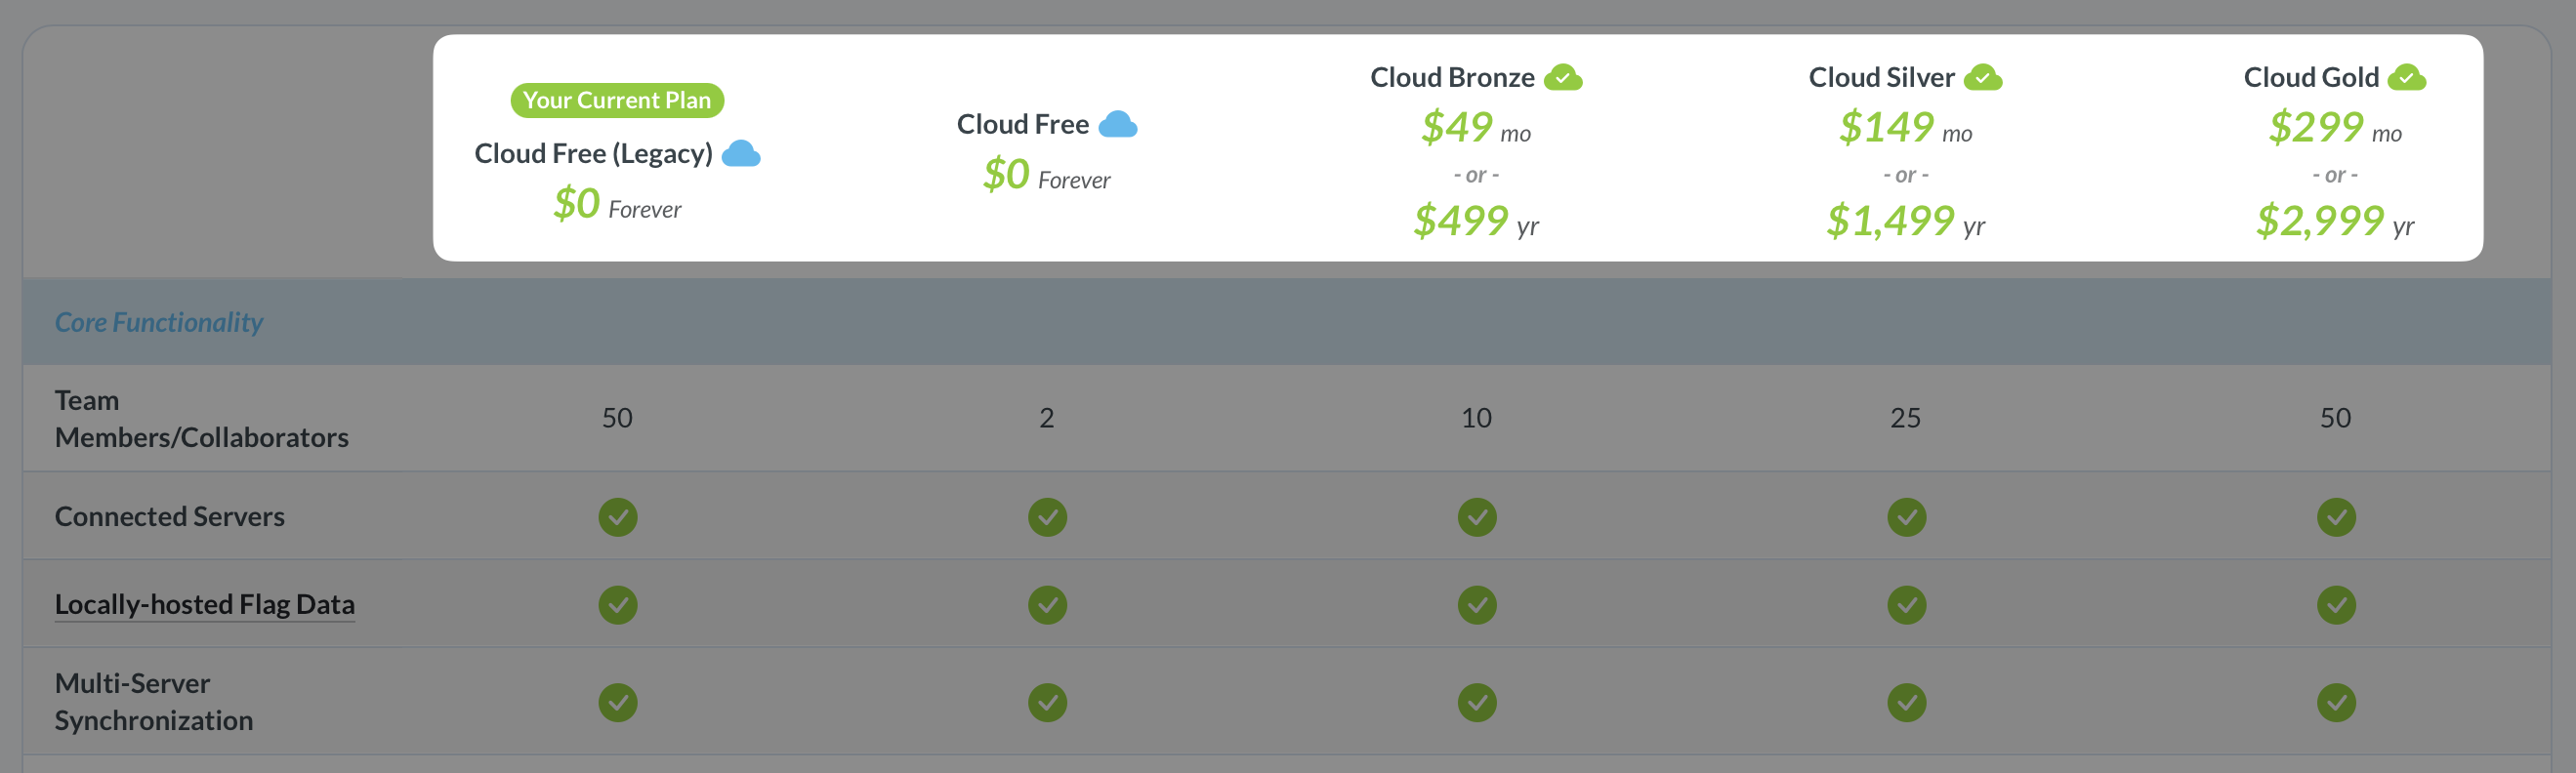This screenshot has width=2576, height=773.
Task: Toggle Multi-Server Synchronization check under Cloud Free (Legacy)
Action: coord(617,701)
